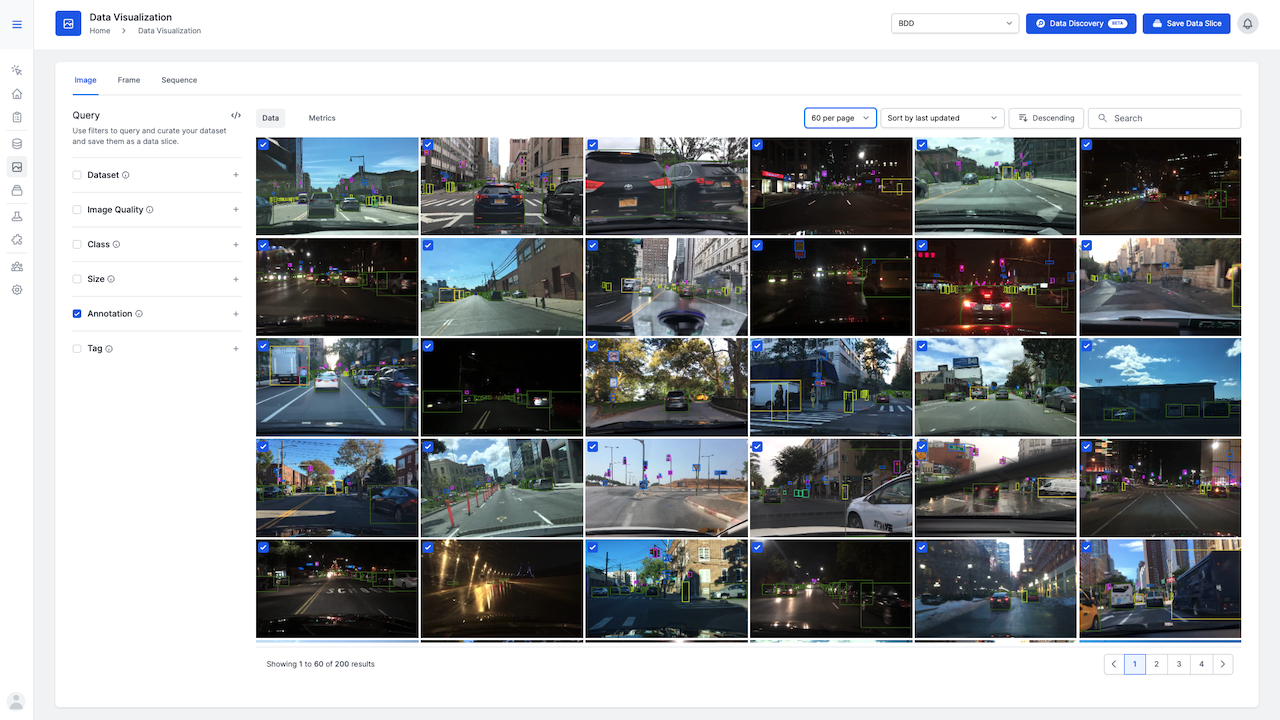
Task: Toggle the Descending sort order button
Action: [x=1045, y=118]
